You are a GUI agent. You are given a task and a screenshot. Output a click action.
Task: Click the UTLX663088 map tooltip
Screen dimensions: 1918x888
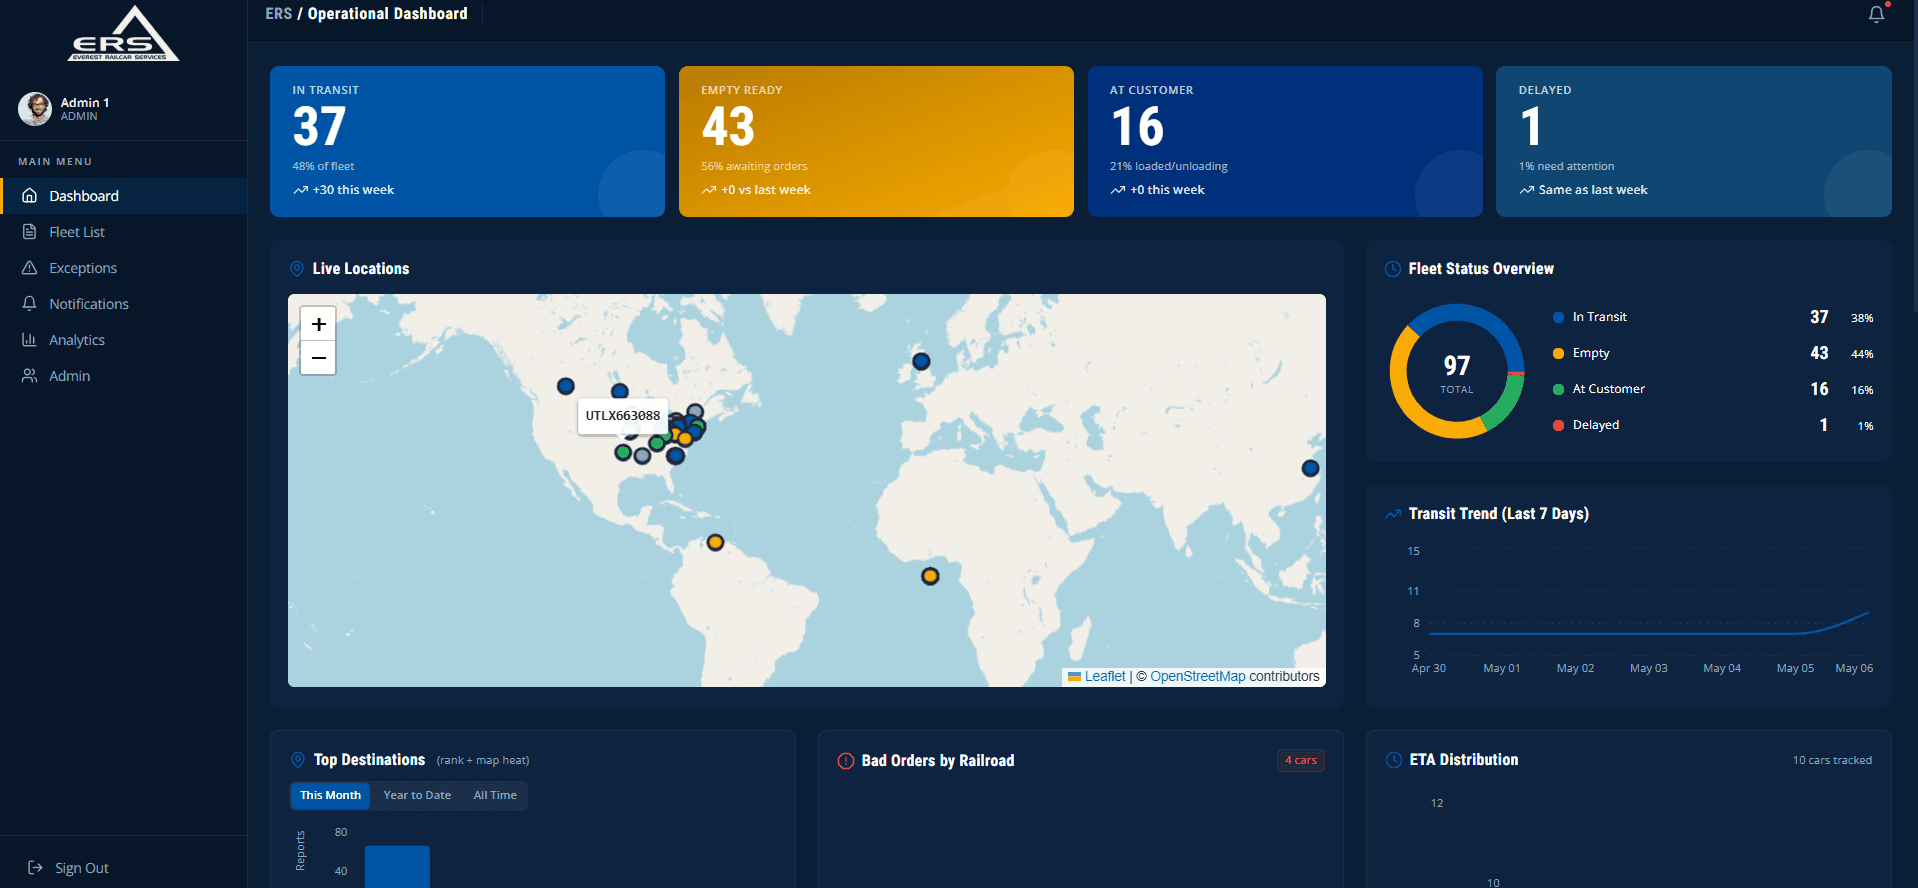coord(623,416)
